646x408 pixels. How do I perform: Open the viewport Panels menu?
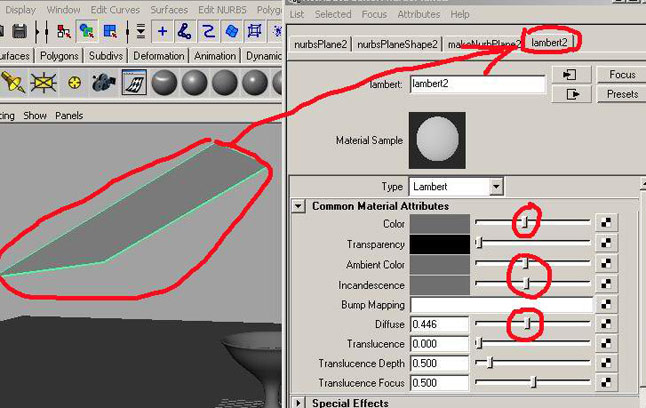pyautogui.click(x=69, y=115)
